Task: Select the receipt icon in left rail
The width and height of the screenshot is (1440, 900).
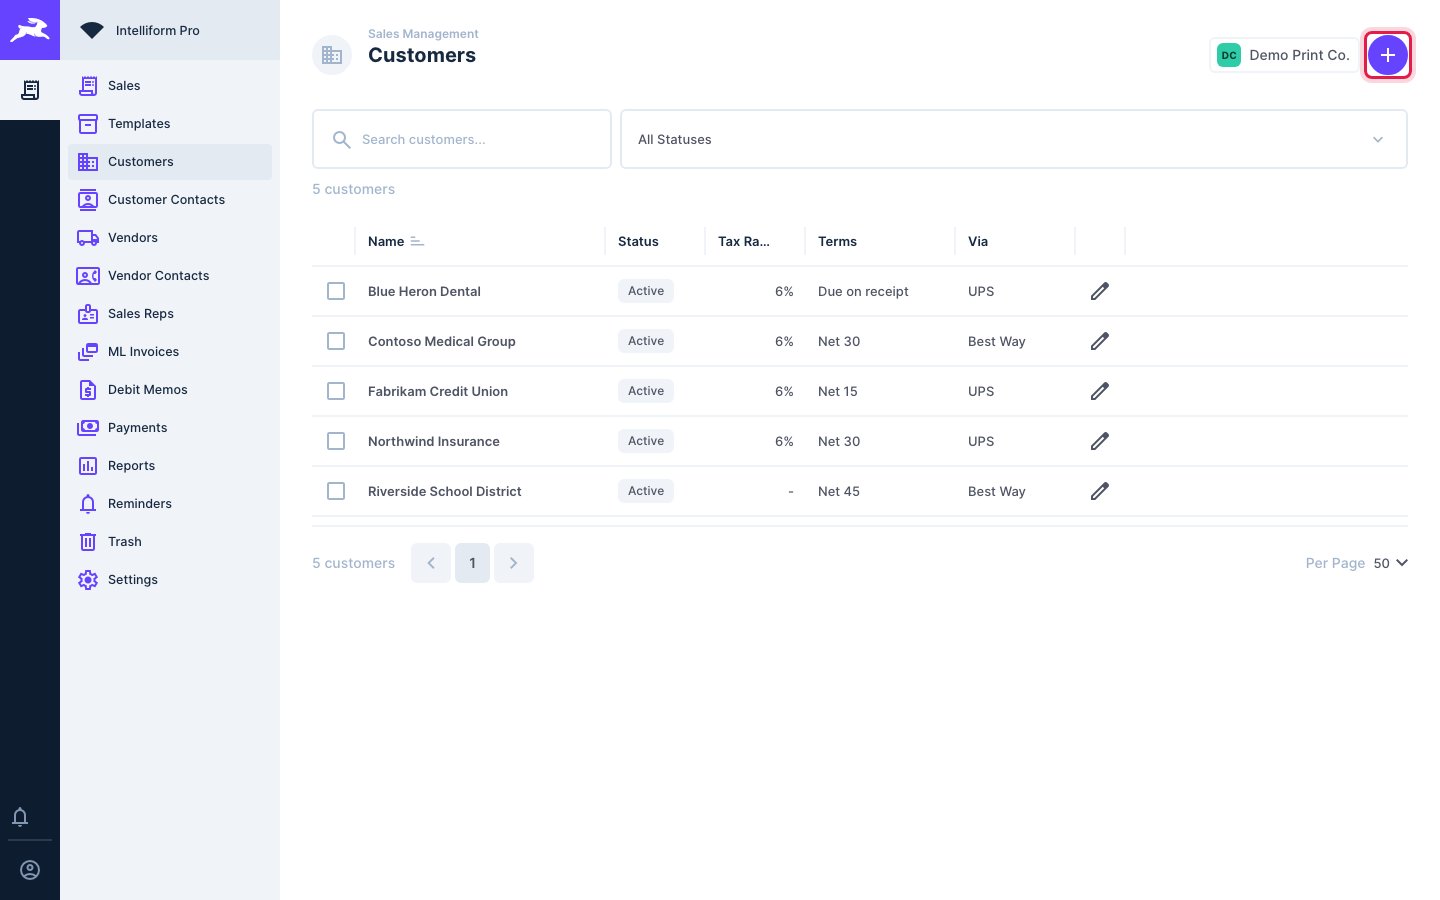Action: click(x=30, y=90)
